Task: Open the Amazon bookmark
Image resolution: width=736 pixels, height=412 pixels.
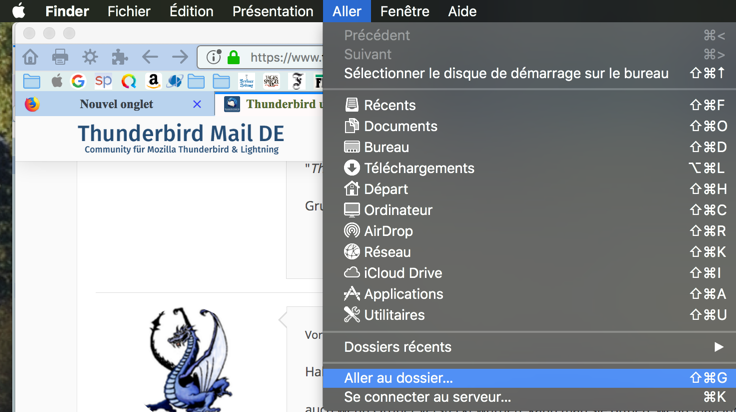Action: [x=153, y=81]
